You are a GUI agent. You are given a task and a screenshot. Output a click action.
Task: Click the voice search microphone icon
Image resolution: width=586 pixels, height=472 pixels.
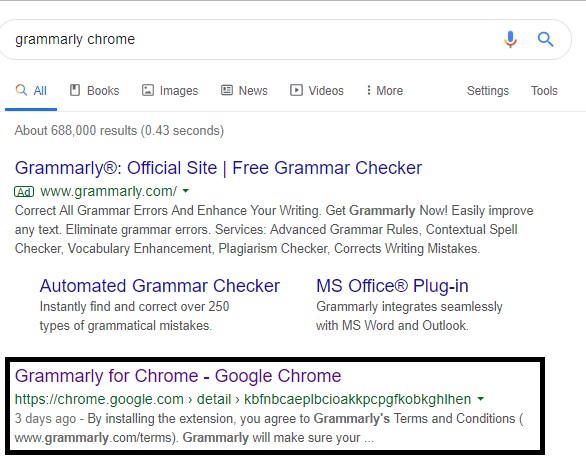coord(510,39)
